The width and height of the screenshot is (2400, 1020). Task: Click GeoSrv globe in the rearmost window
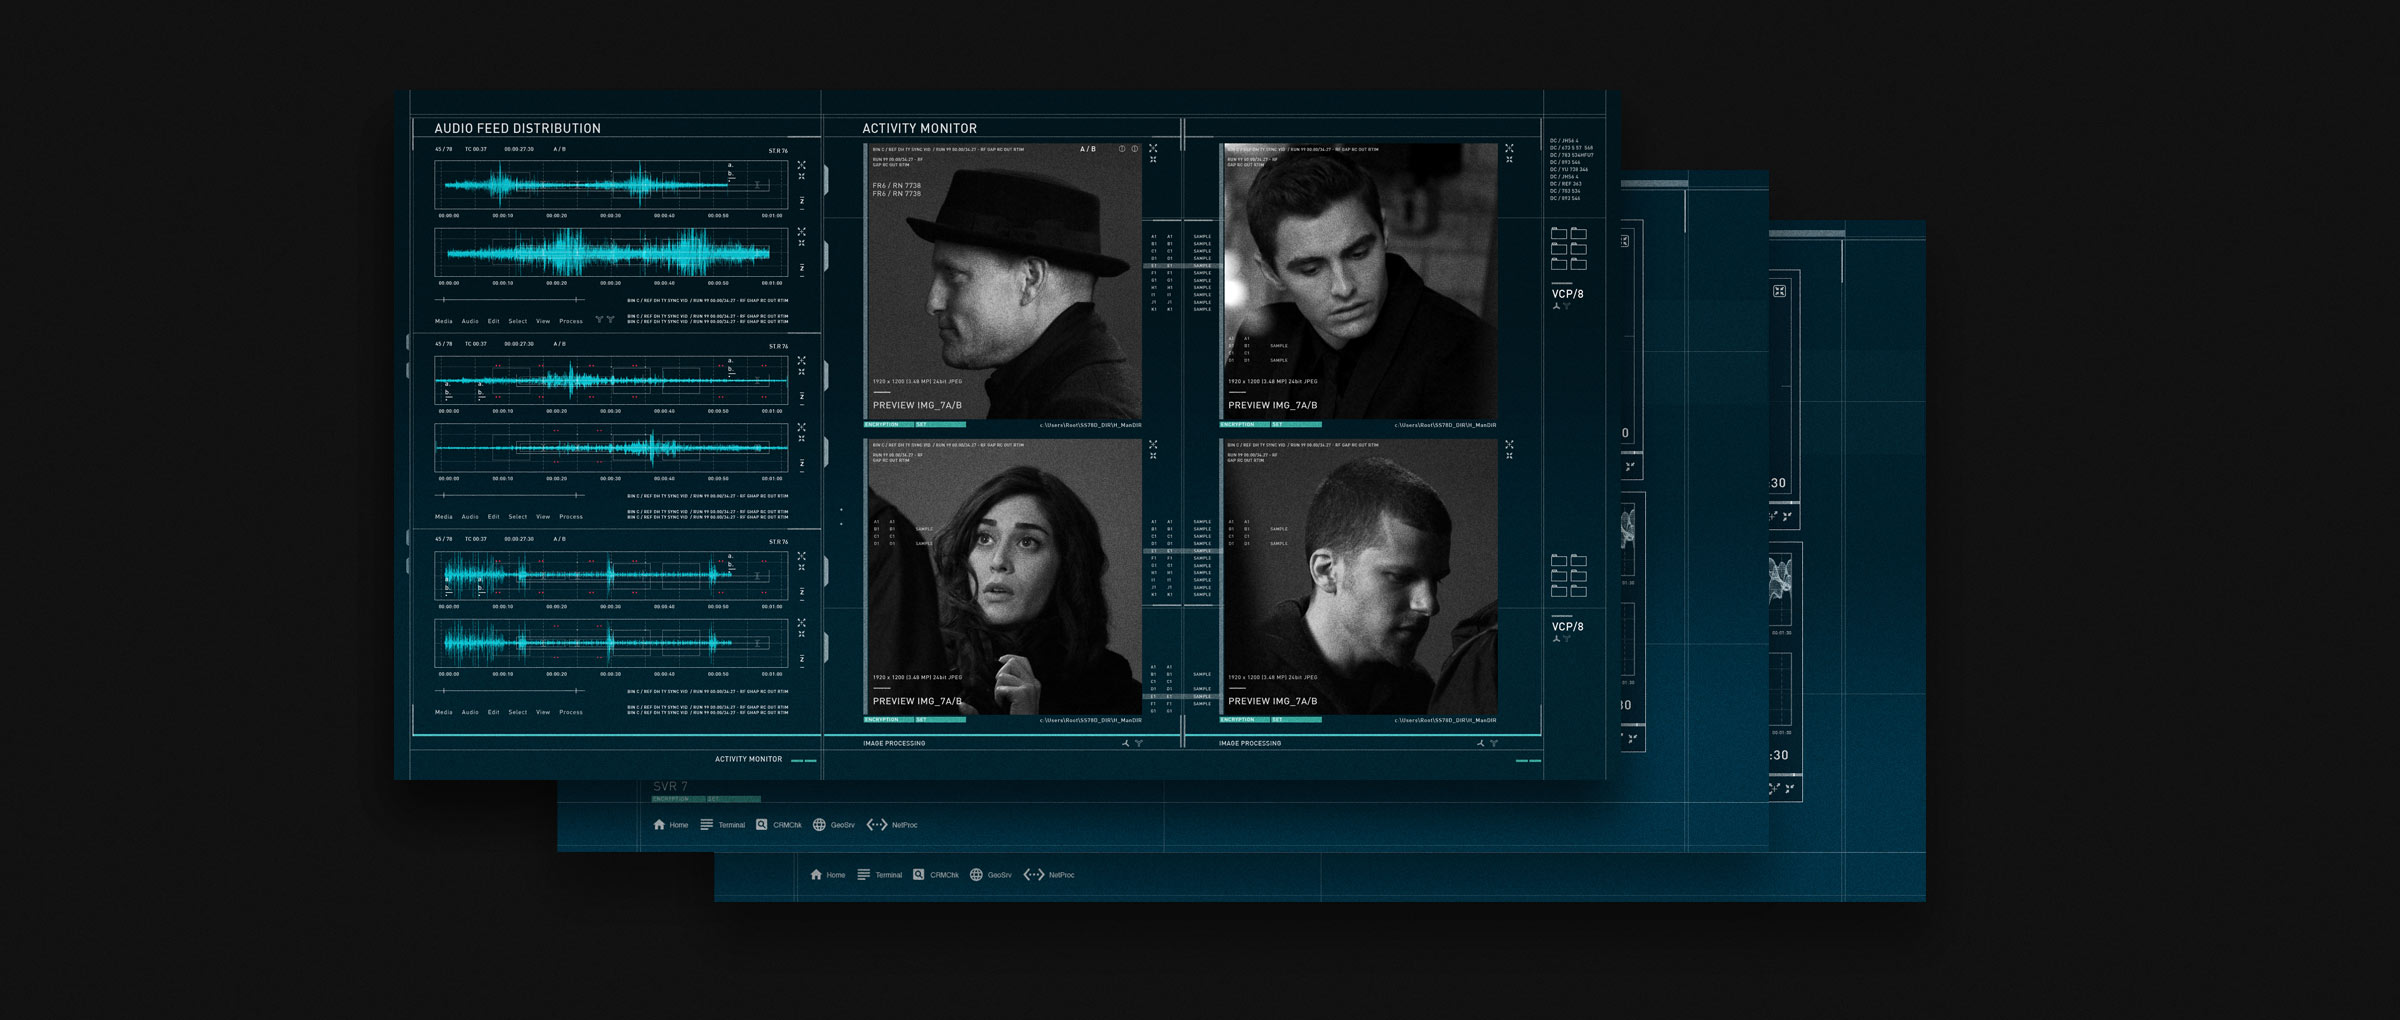coord(976,875)
